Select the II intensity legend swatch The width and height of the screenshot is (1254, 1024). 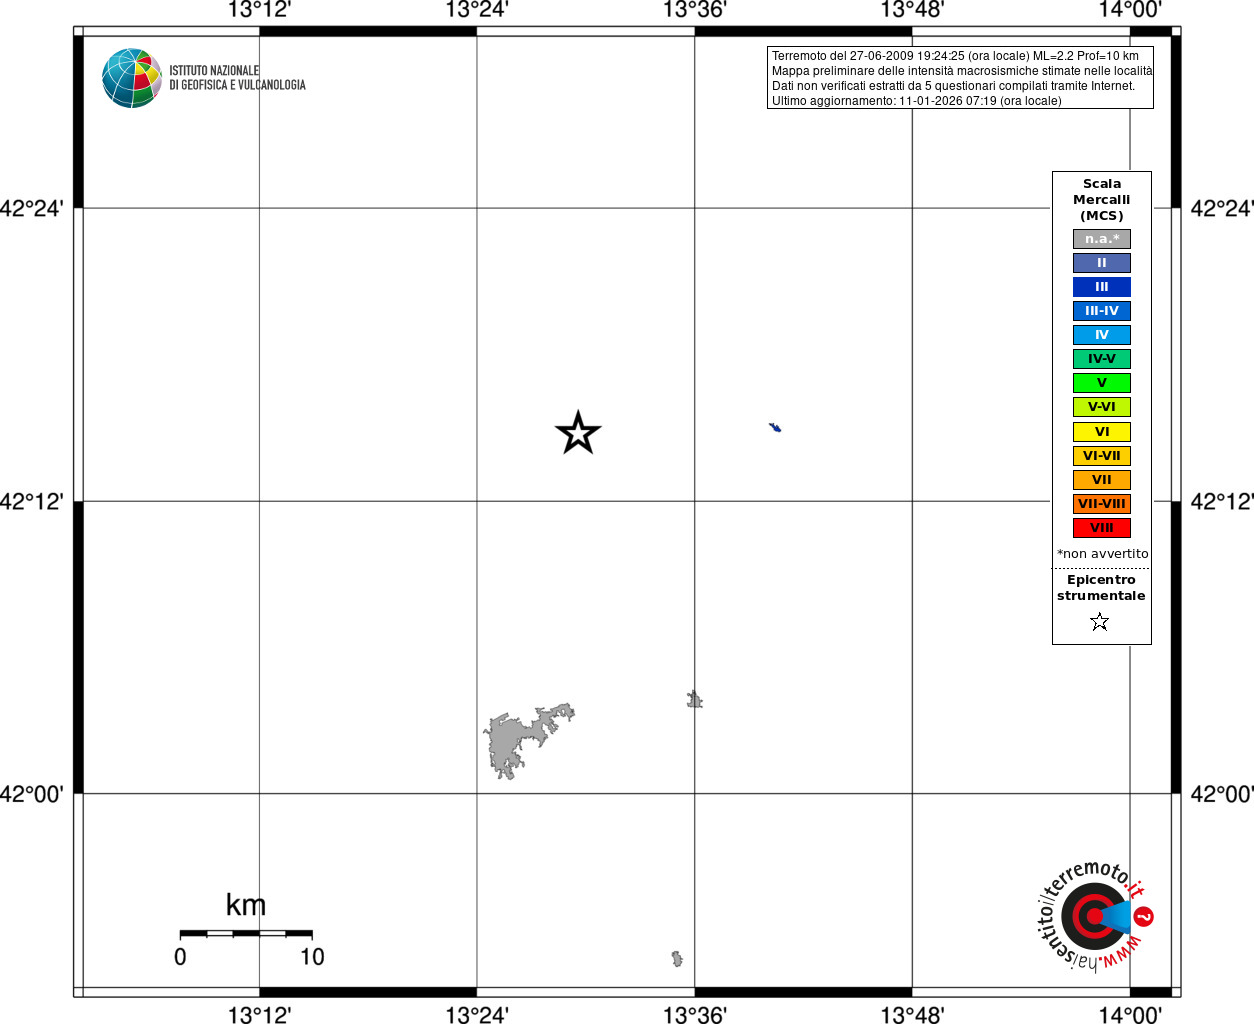pyautogui.click(x=1102, y=263)
